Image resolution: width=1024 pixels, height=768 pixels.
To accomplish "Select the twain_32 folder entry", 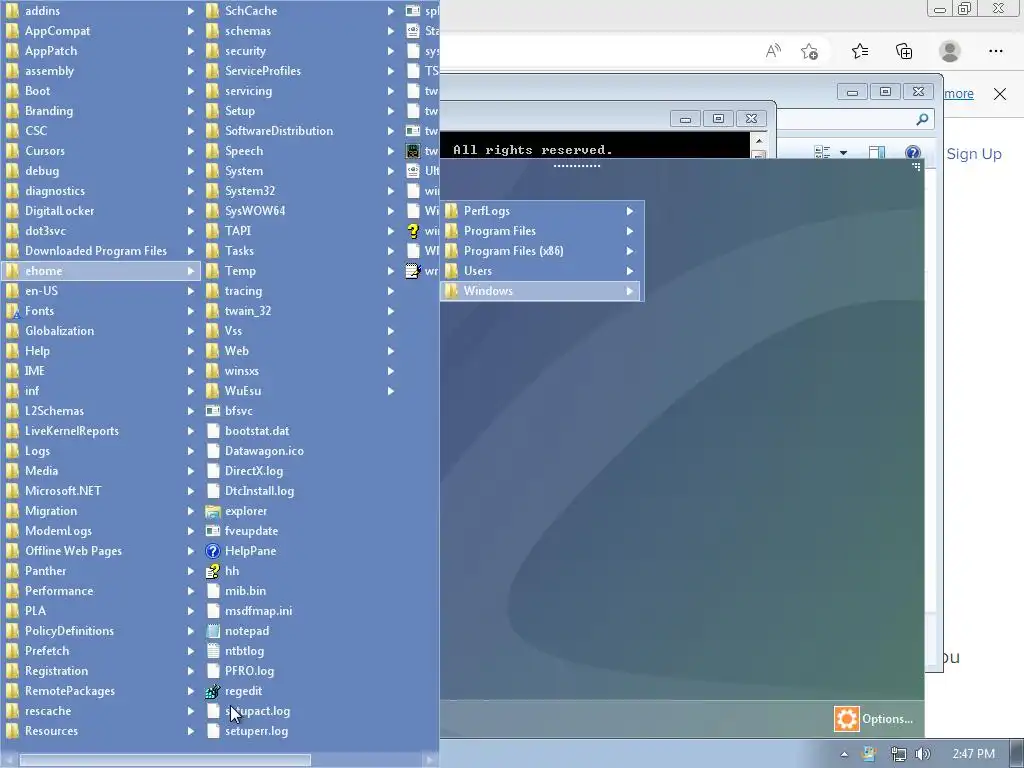I will (248, 311).
